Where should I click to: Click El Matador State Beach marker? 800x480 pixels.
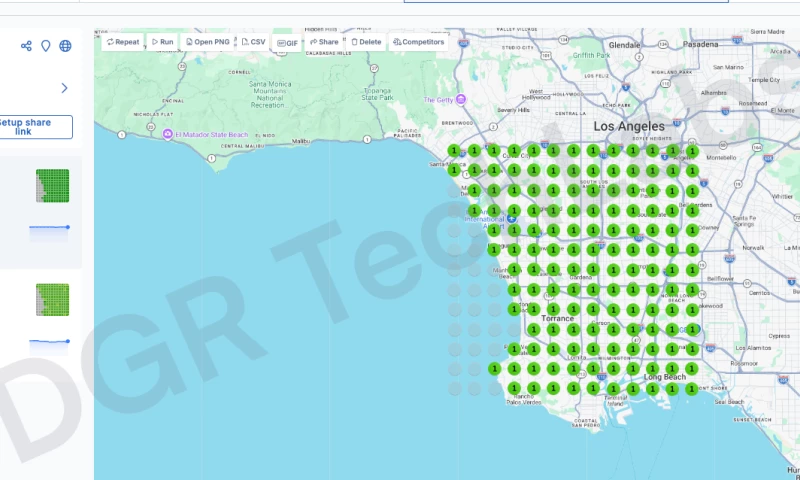tap(167, 134)
